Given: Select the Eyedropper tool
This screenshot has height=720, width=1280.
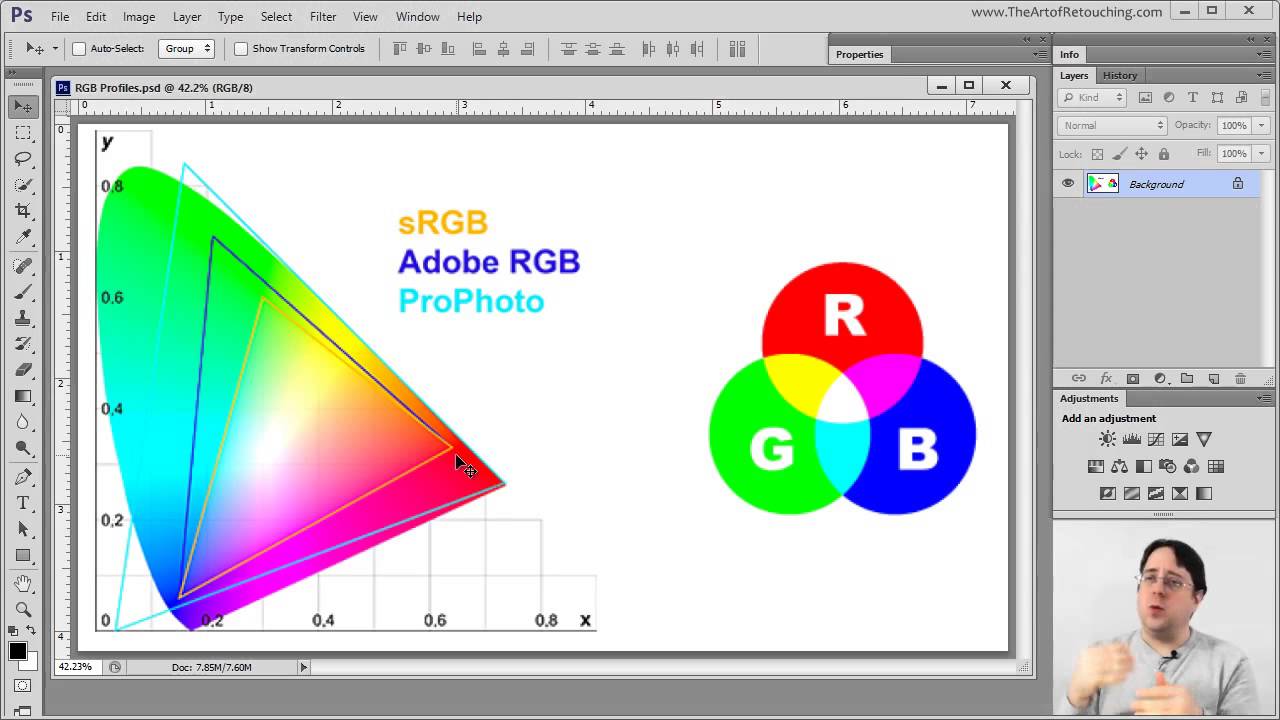Looking at the screenshot, I should click(23, 237).
